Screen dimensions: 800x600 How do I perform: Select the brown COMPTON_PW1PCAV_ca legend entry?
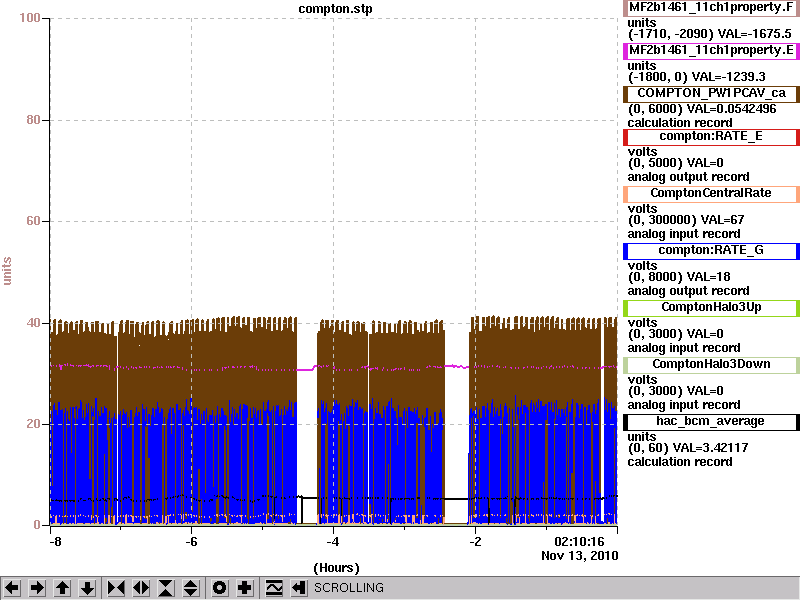[711, 93]
